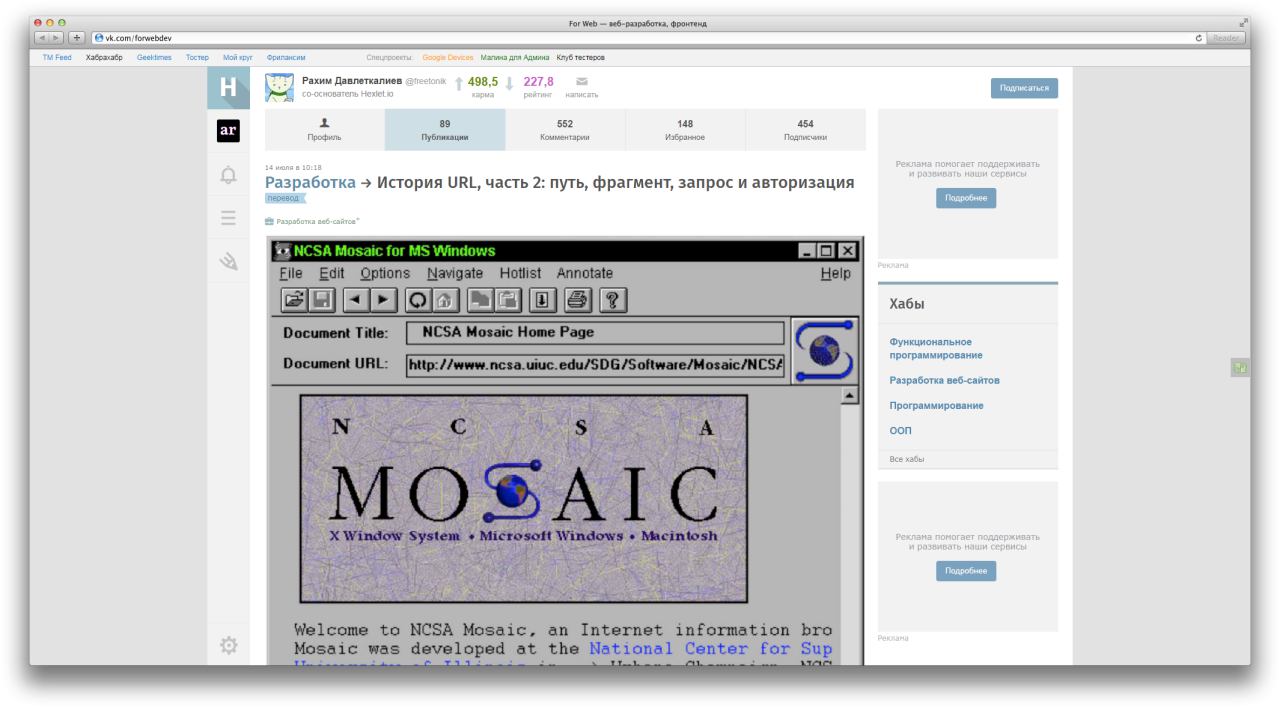This screenshot has height=708, width=1280.
Task: Click the Habr 'H' logo in the sidebar
Action: click(228, 88)
